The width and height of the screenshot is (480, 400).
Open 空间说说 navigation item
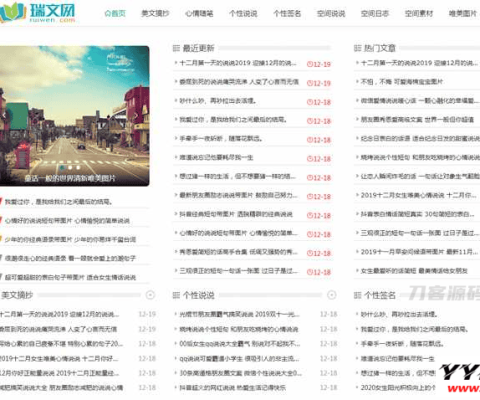(331, 13)
